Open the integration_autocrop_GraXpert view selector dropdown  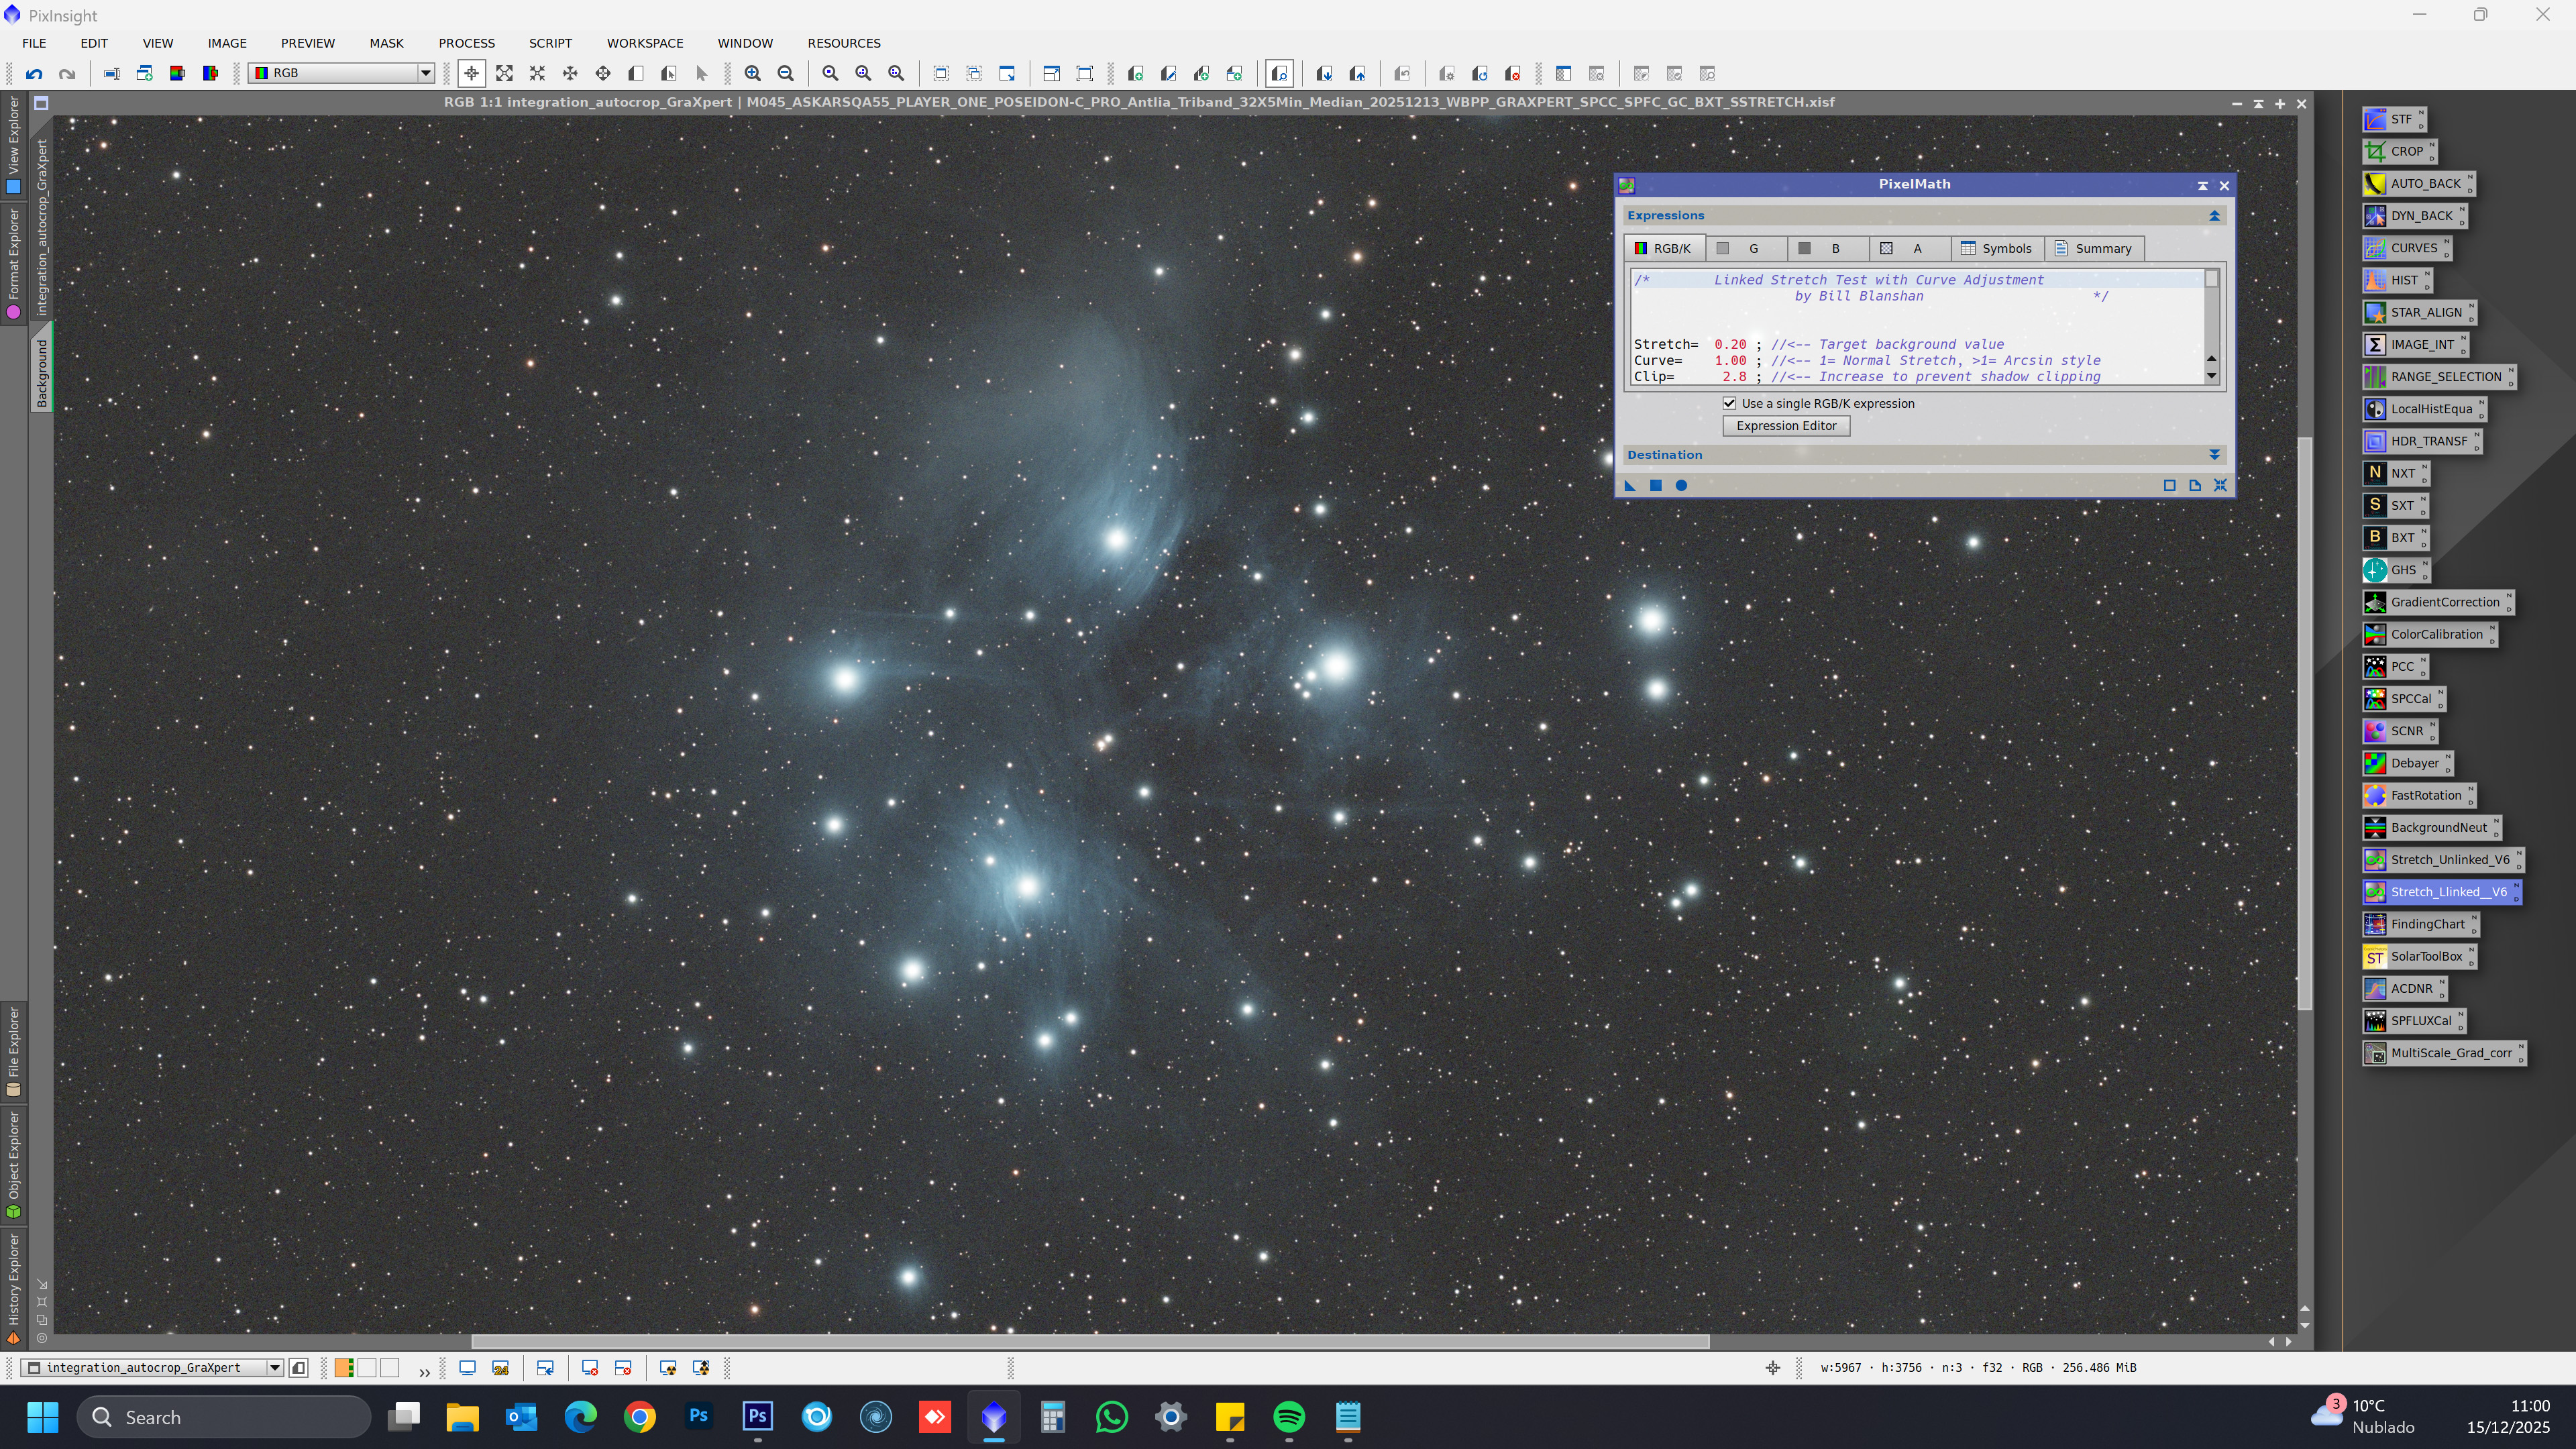274,1368
